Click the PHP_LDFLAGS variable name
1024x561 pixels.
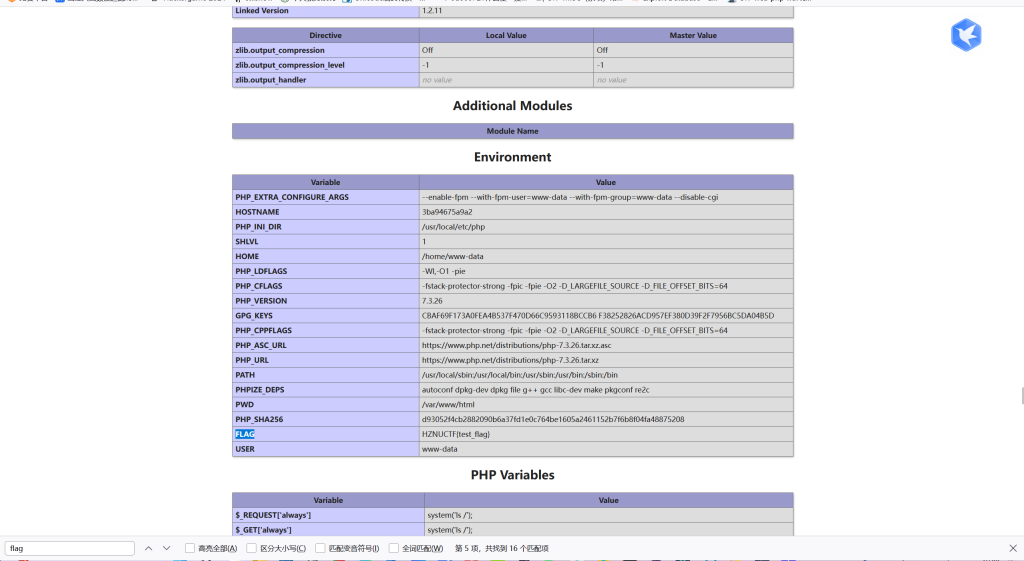(x=261, y=272)
